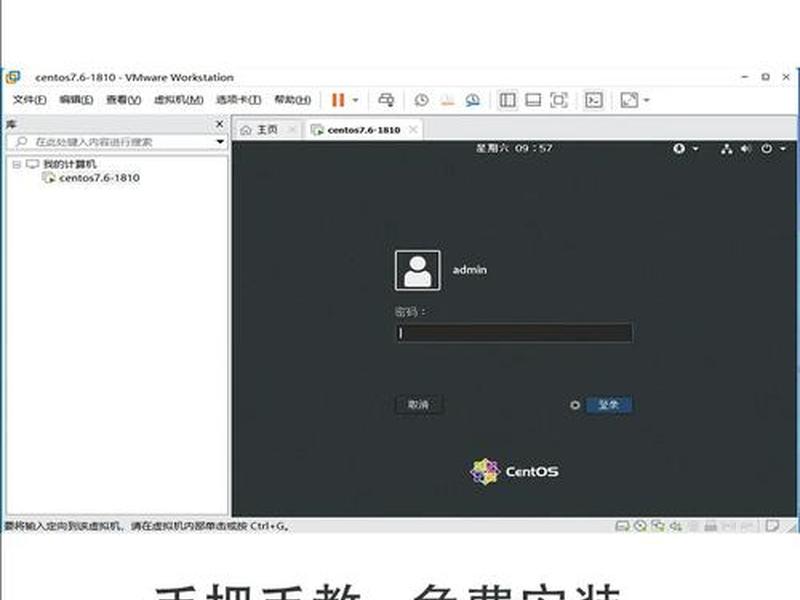800x600 pixels.
Task: Click the hard disk status icon
Action: [622, 526]
